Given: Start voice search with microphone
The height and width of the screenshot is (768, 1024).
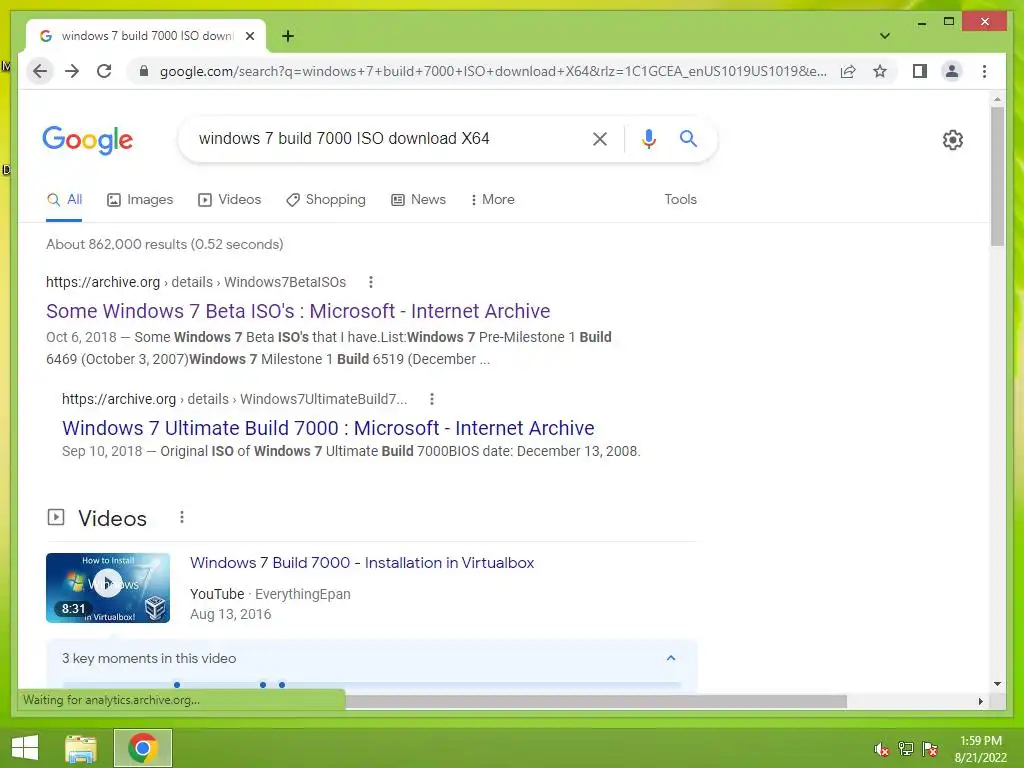Looking at the screenshot, I should 648,138.
